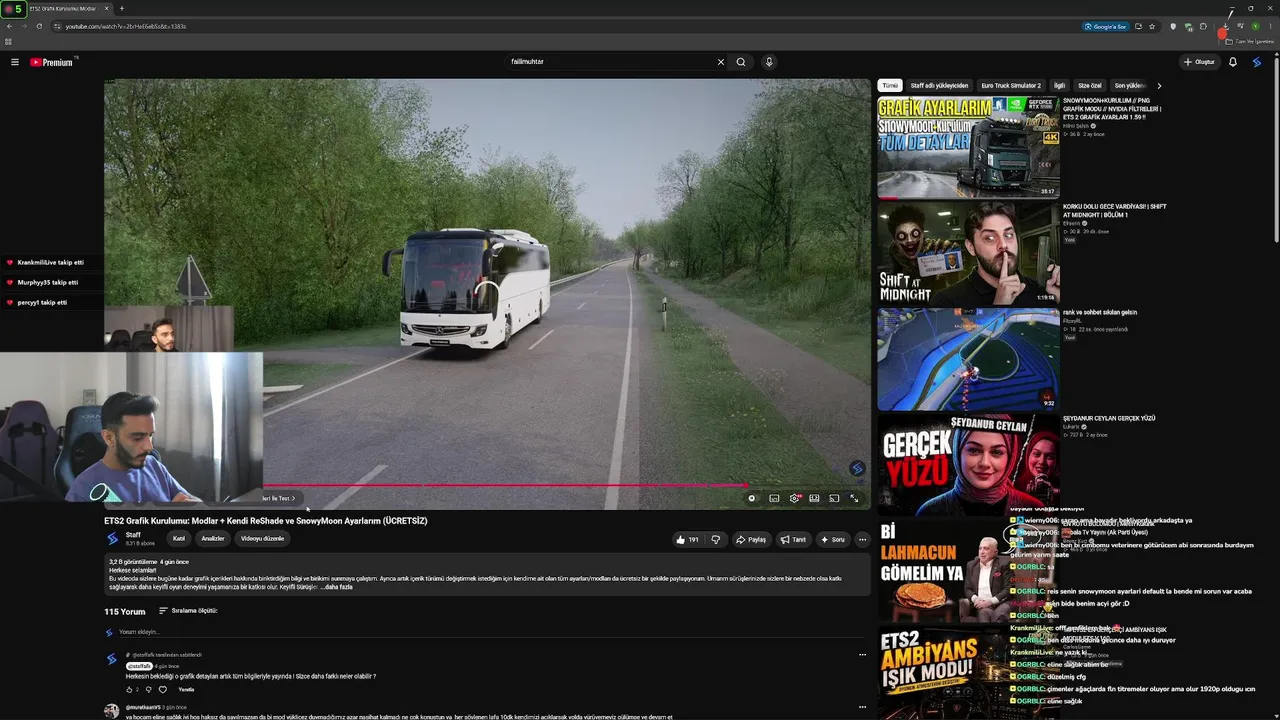
Task: Click the comments count 115 Yorum
Action: (x=125, y=611)
